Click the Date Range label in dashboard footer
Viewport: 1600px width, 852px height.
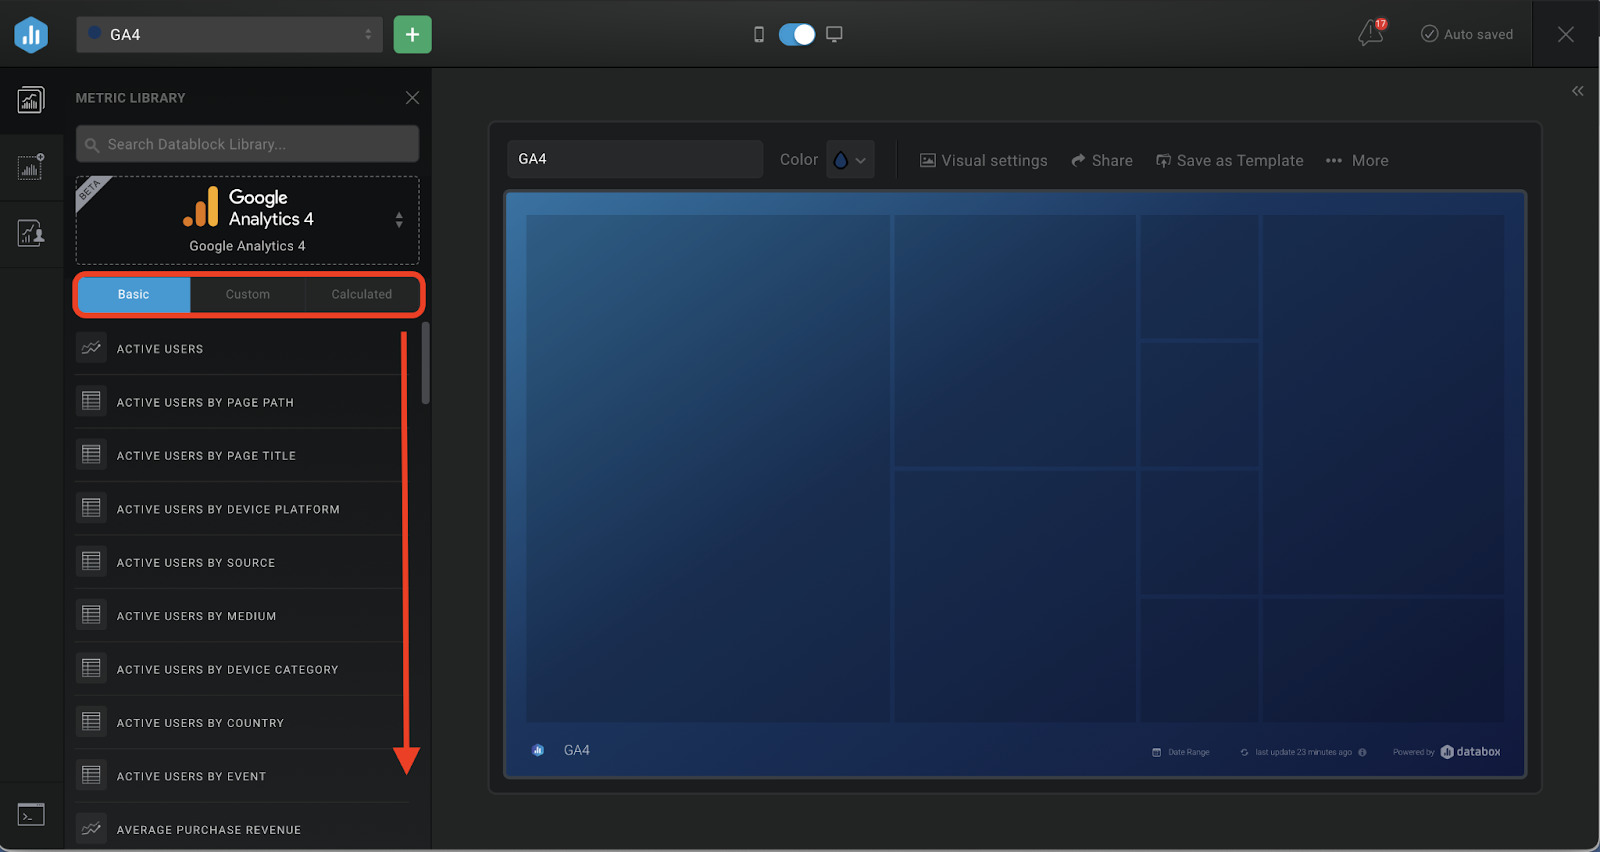1188,752
